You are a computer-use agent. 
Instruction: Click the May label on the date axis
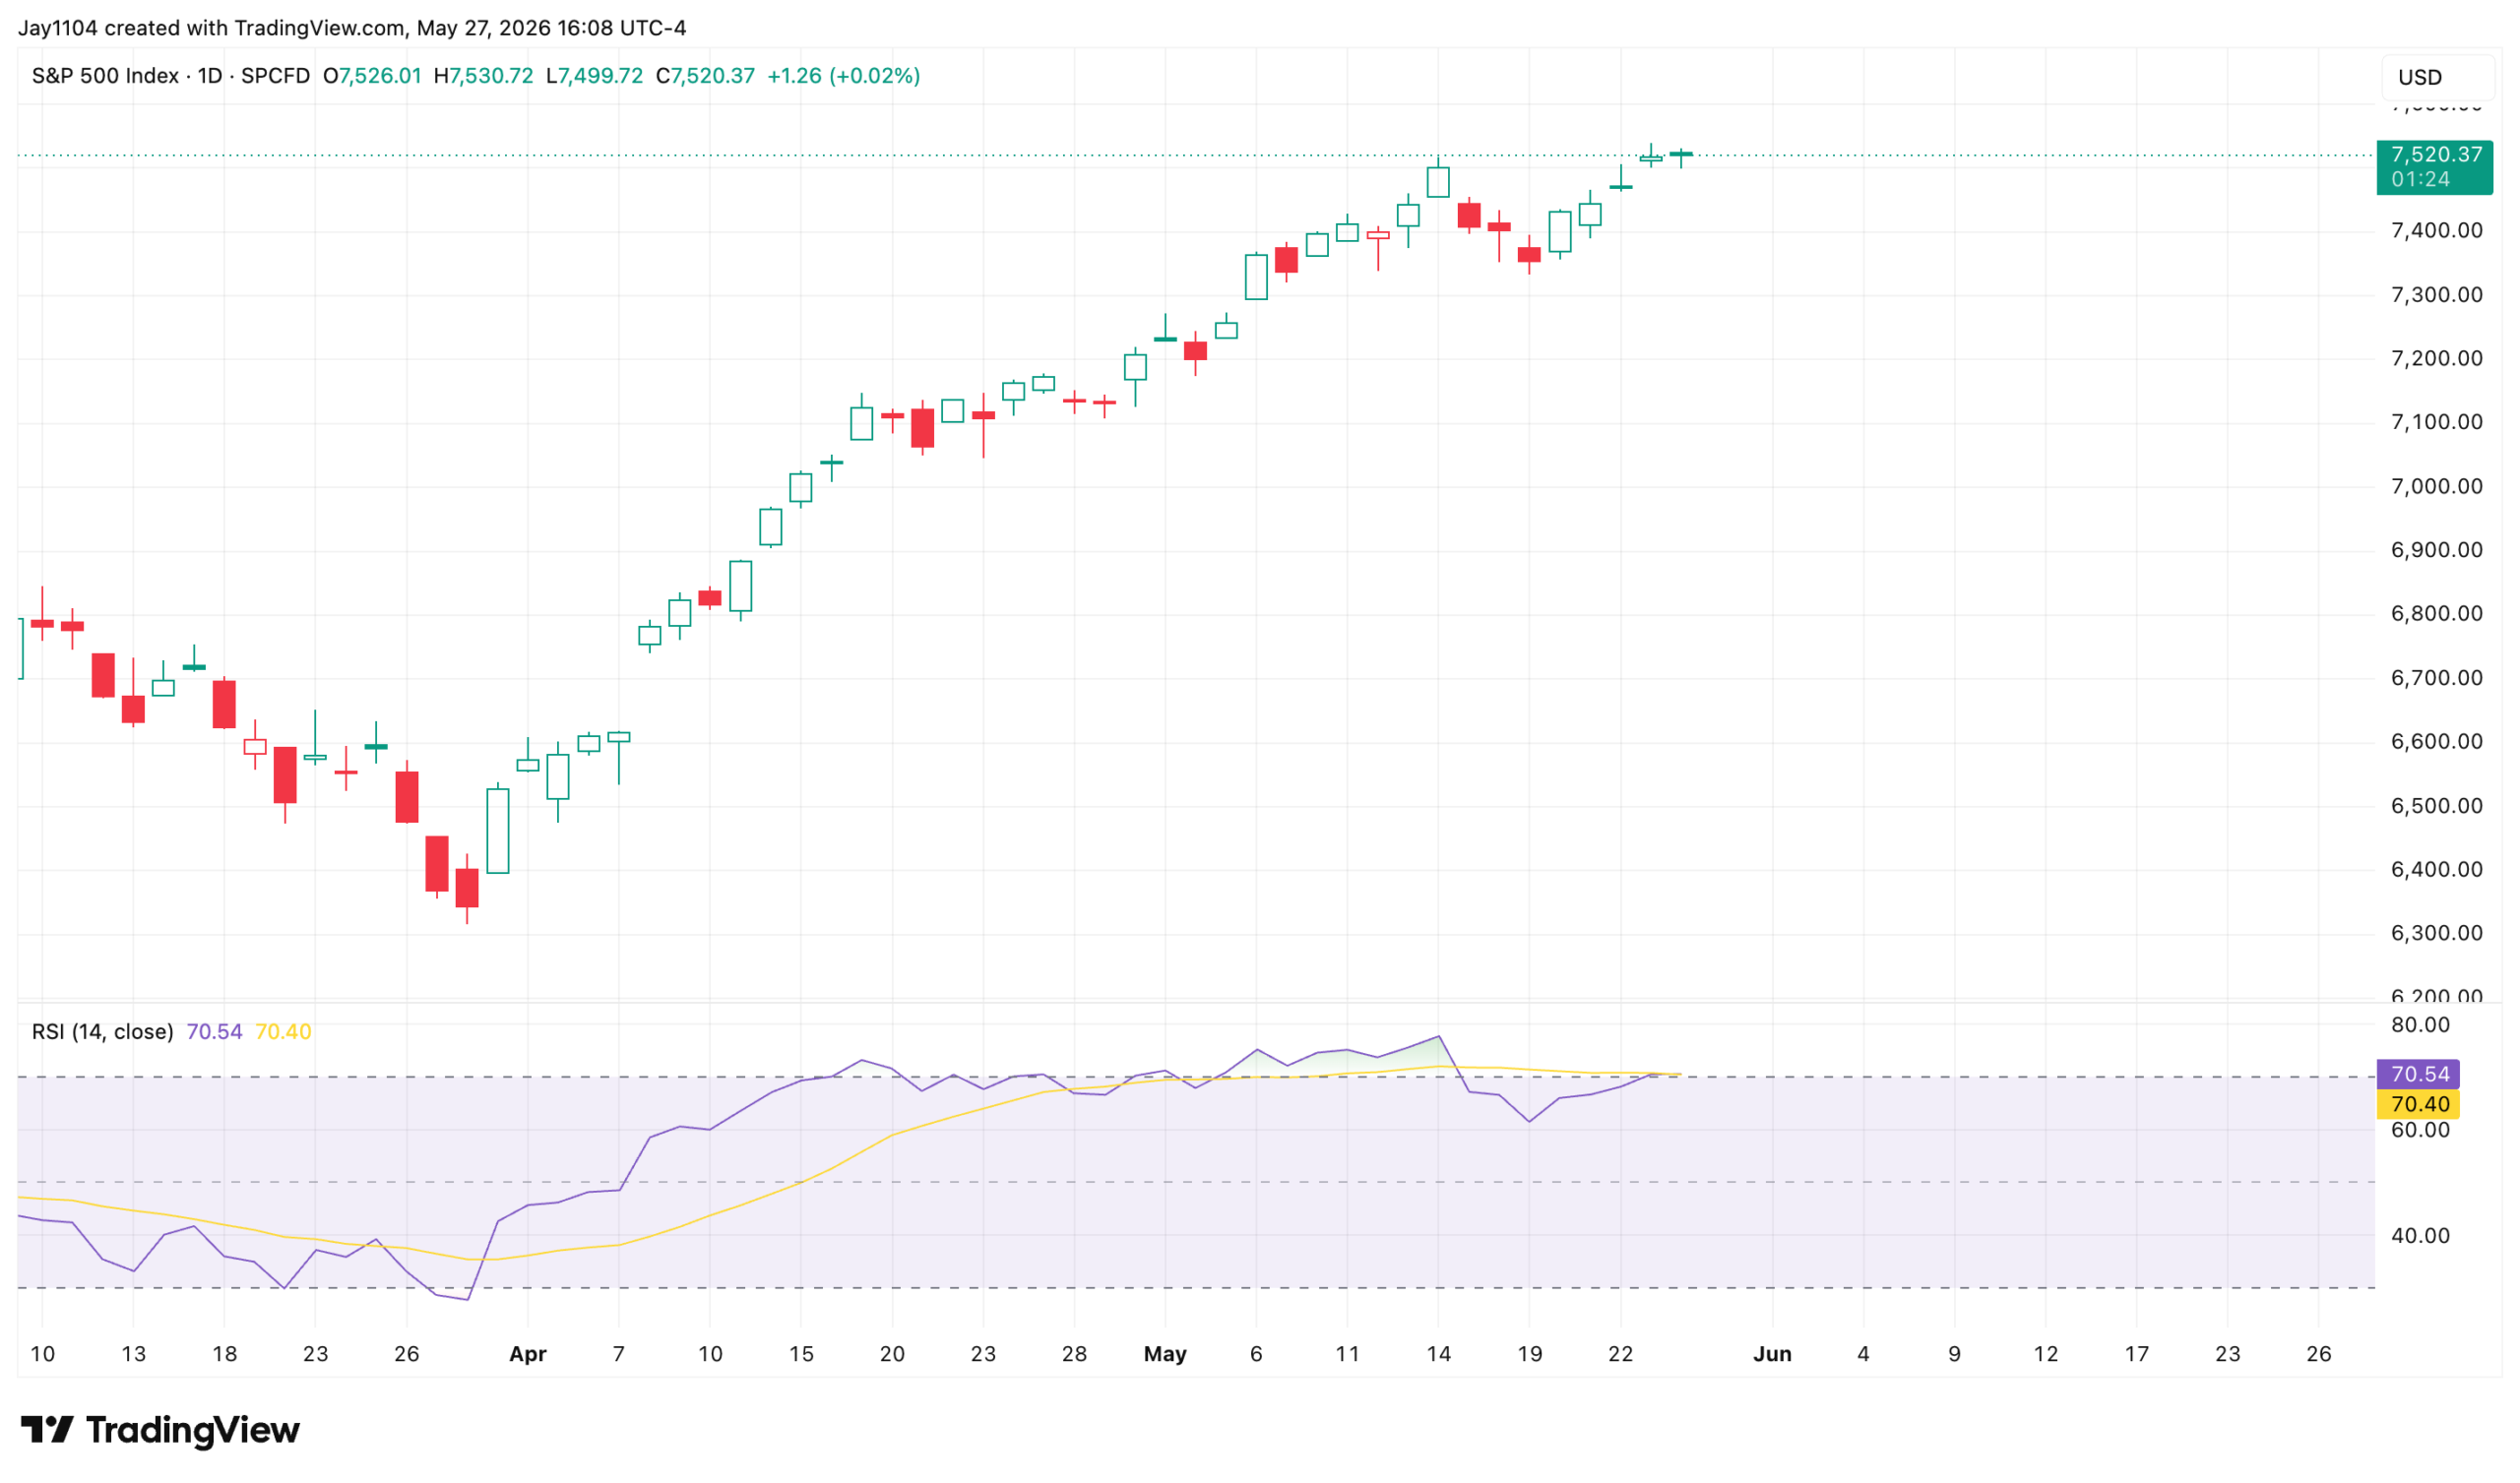pyautogui.click(x=1165, y=1355)
